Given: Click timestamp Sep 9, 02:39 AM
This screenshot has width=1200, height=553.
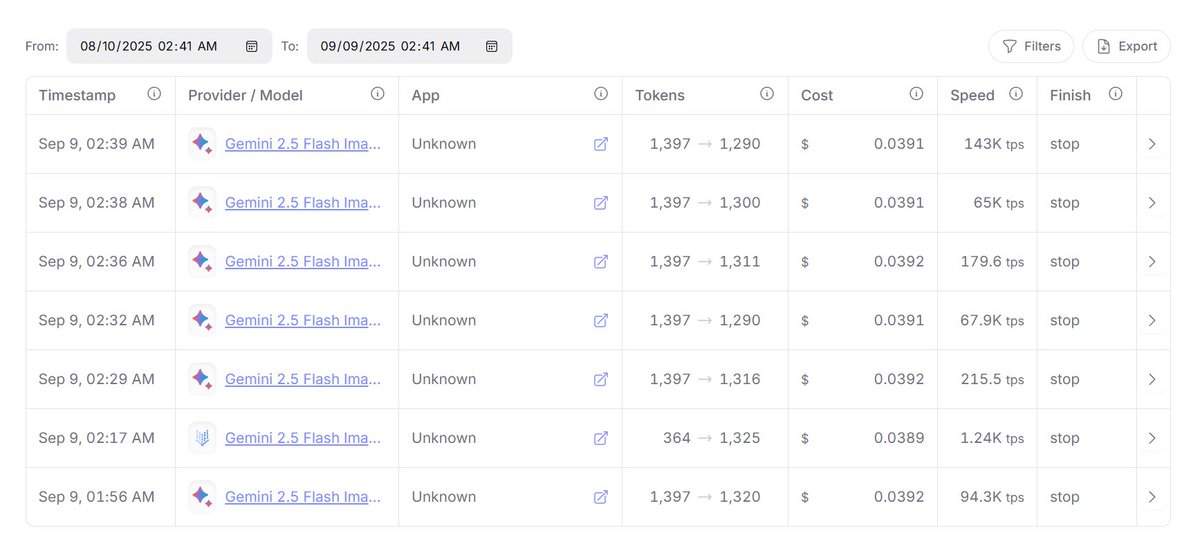Looking at the screenshot, I should click(97, 144).
